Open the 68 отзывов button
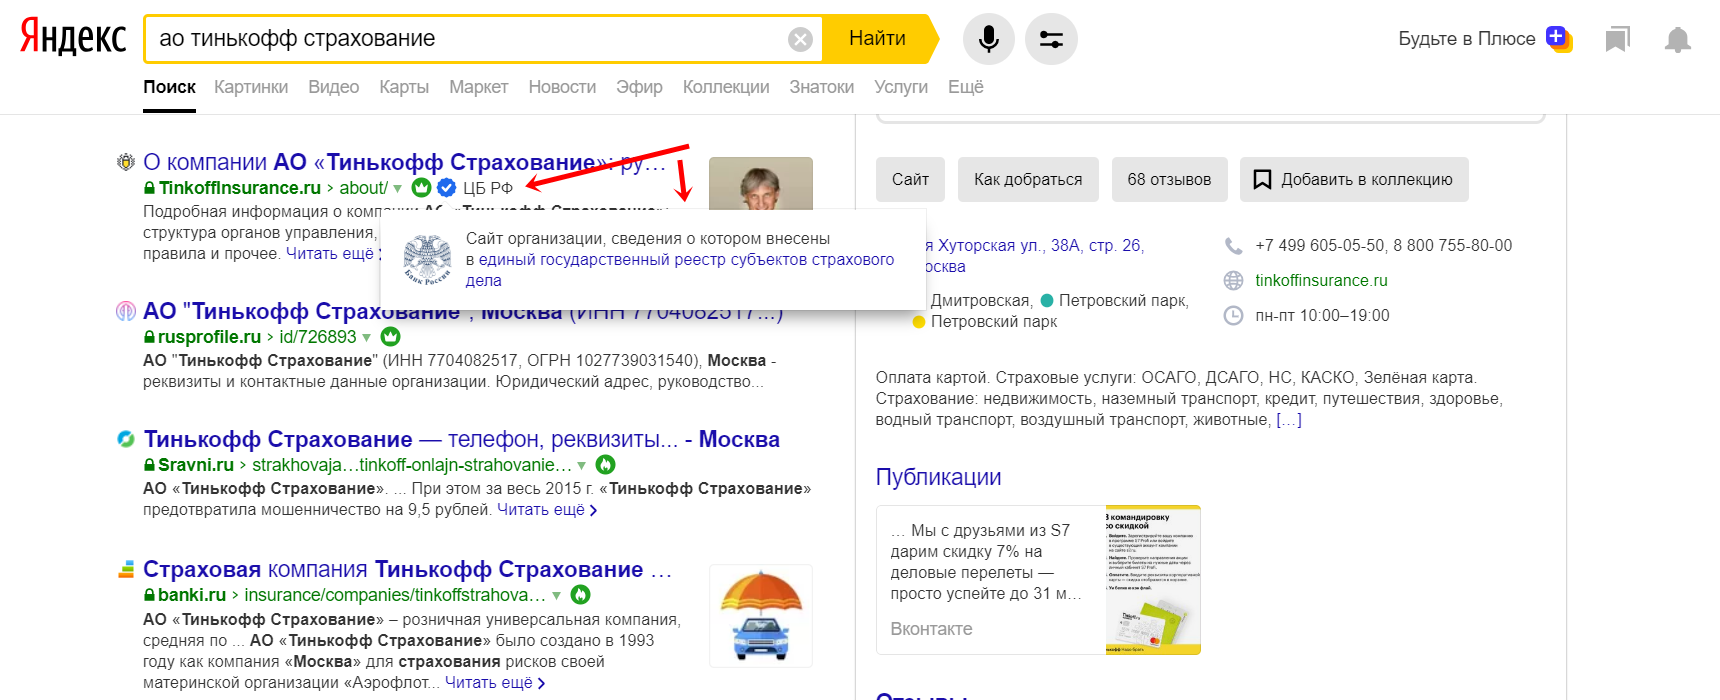1720x700 pixels. click(x=1169, y=180)
